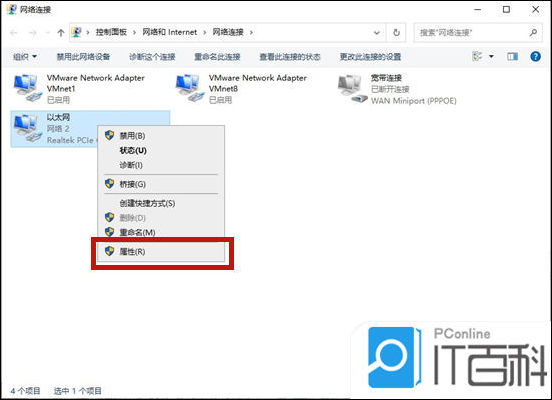Click the 搜索"网络连接" search field
Image resolution: width=552 pixels, height=400 pixels.
(471, 33)
